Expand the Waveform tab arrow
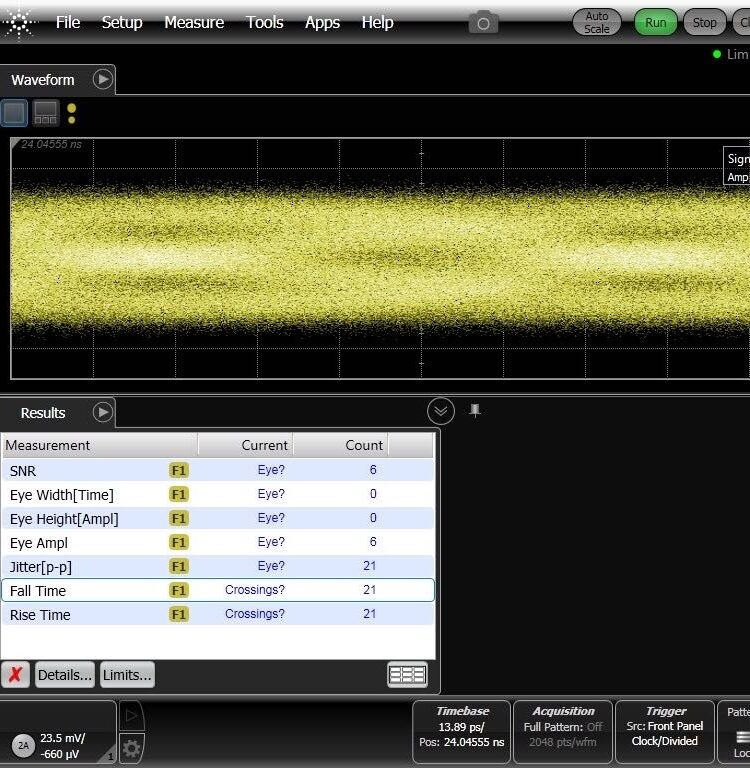The image size is (750, 768). pyautogui.click(x=102, y=79)
